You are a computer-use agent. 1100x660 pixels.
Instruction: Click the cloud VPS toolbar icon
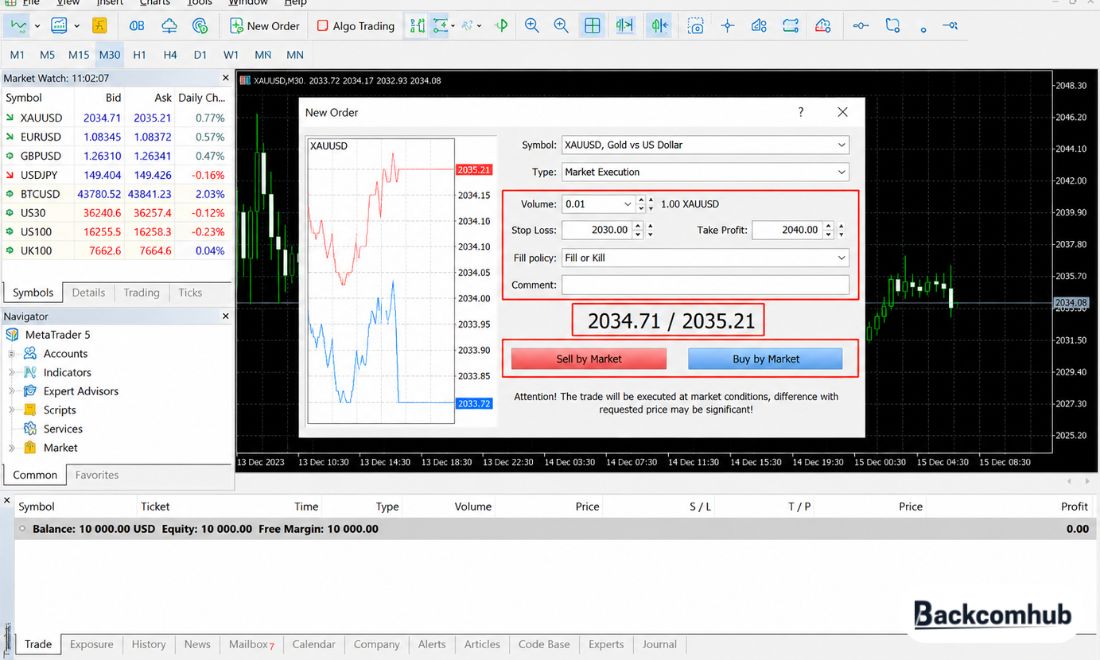pyautogui.click(x=169, y=26)
